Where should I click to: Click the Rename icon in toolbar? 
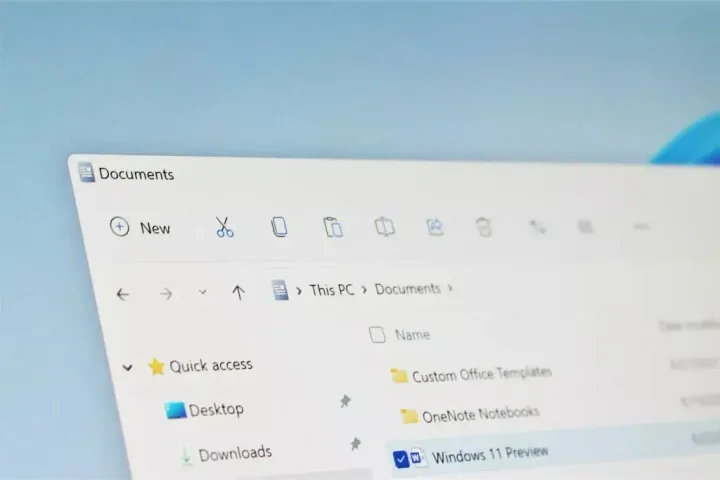[385, 227]
